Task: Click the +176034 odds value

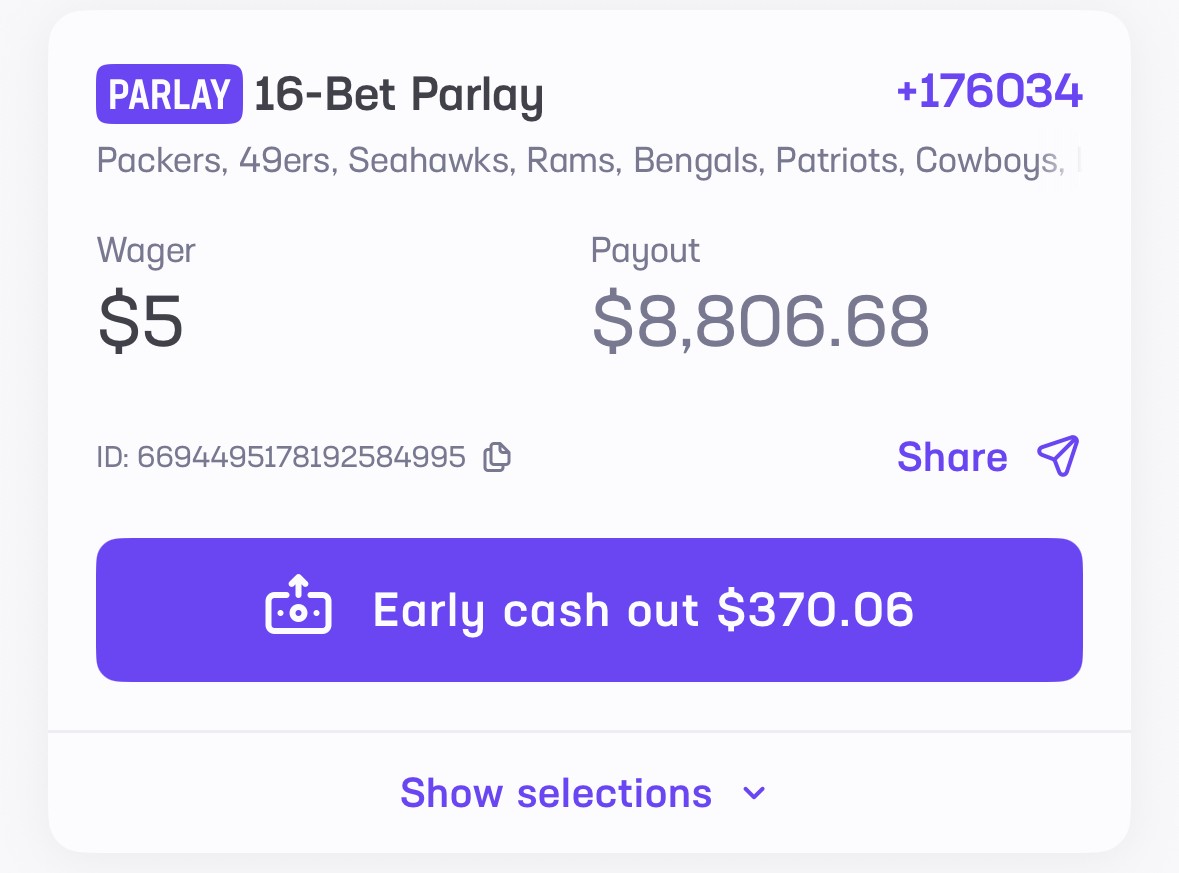Action: pyautogui.click(x=989, y=92)
